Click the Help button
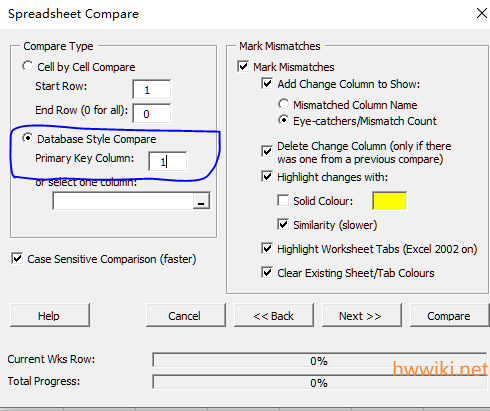The image size is (490, 411). point(50,315)
